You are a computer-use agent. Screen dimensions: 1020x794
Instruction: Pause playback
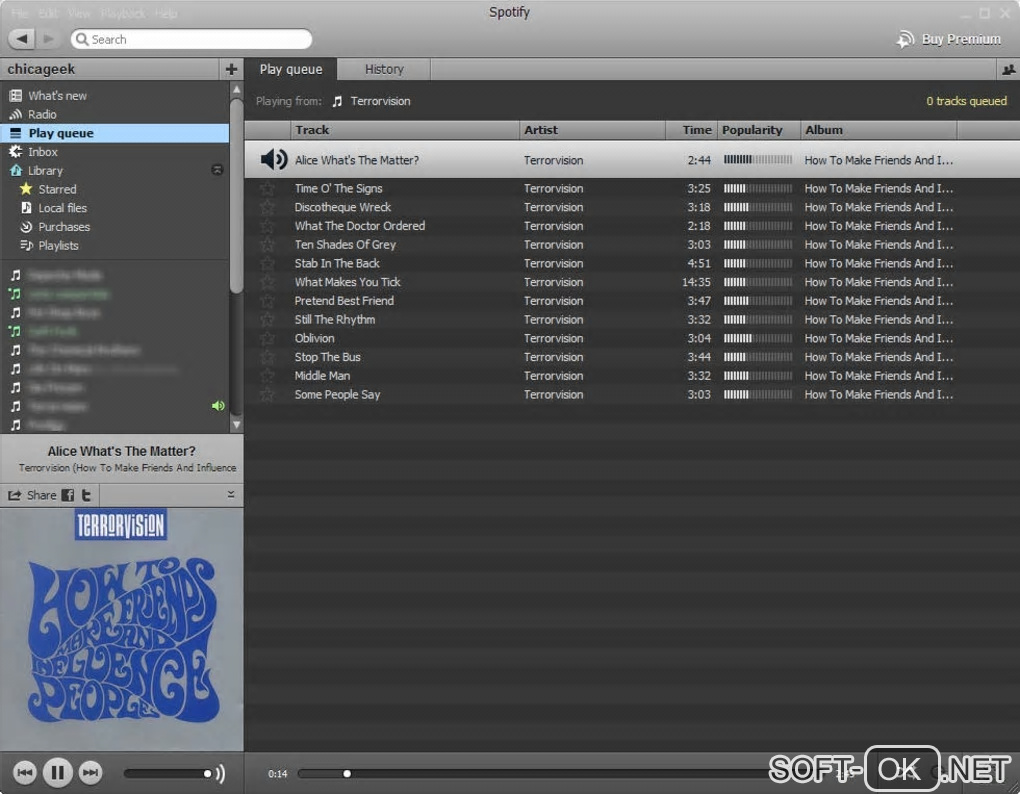57,773
